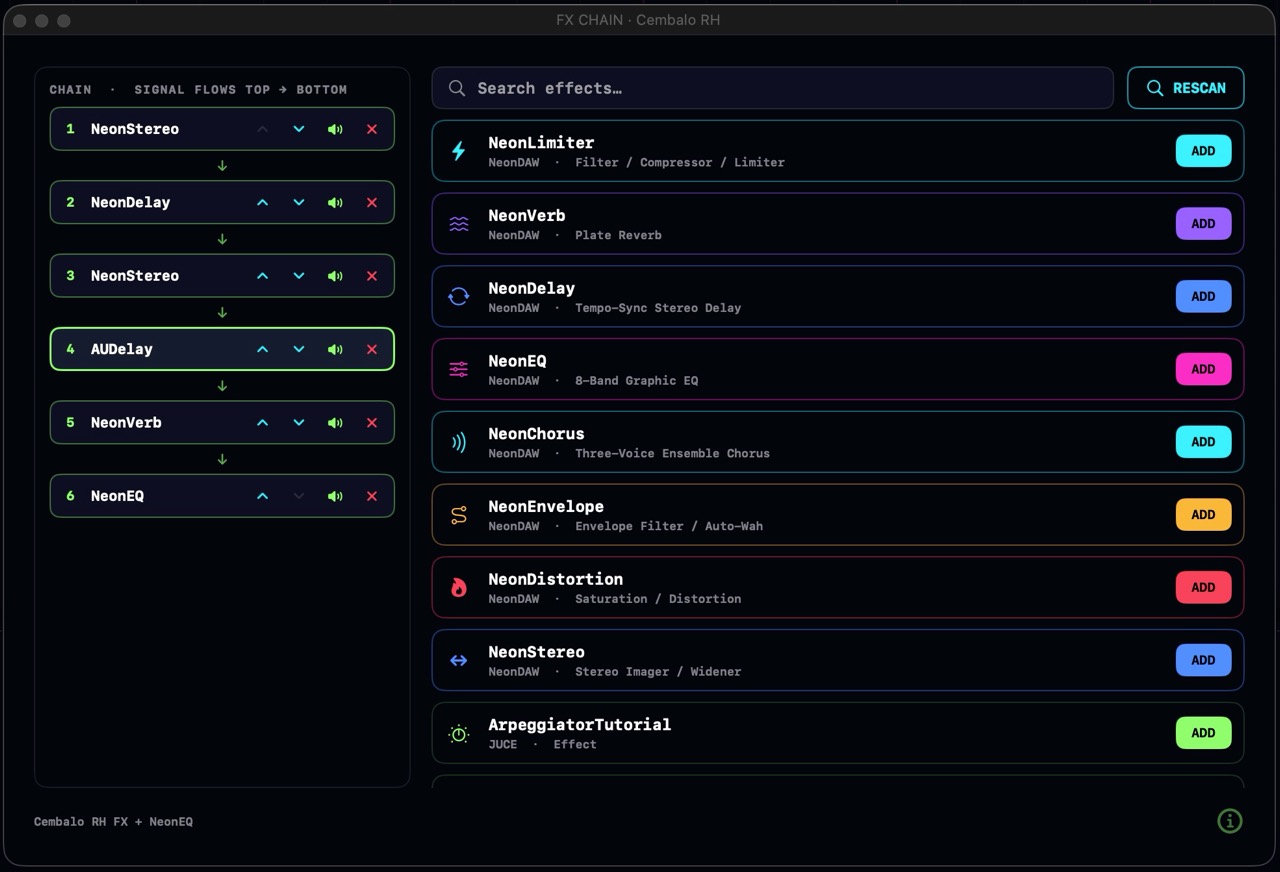Open the info icon at bottom right
The image size is (1280, 872).
(1229, 821)
